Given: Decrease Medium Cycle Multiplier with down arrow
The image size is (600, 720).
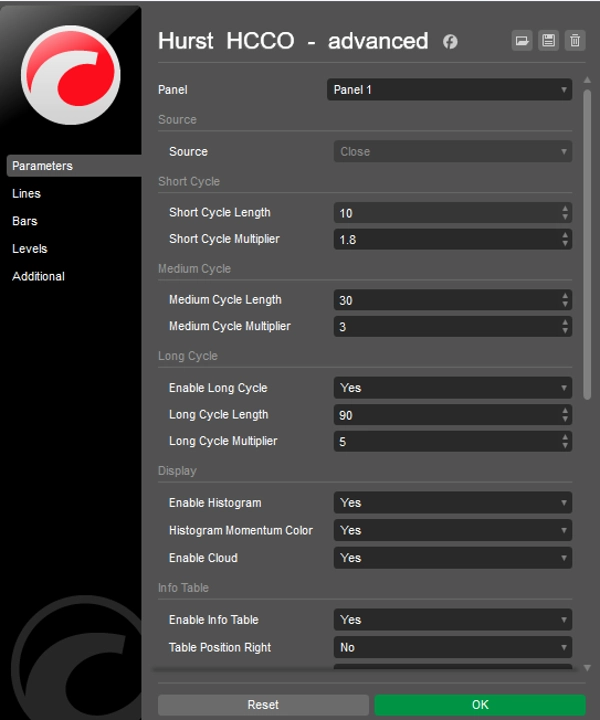Looking at the screenshot, I should pos(565,331).
